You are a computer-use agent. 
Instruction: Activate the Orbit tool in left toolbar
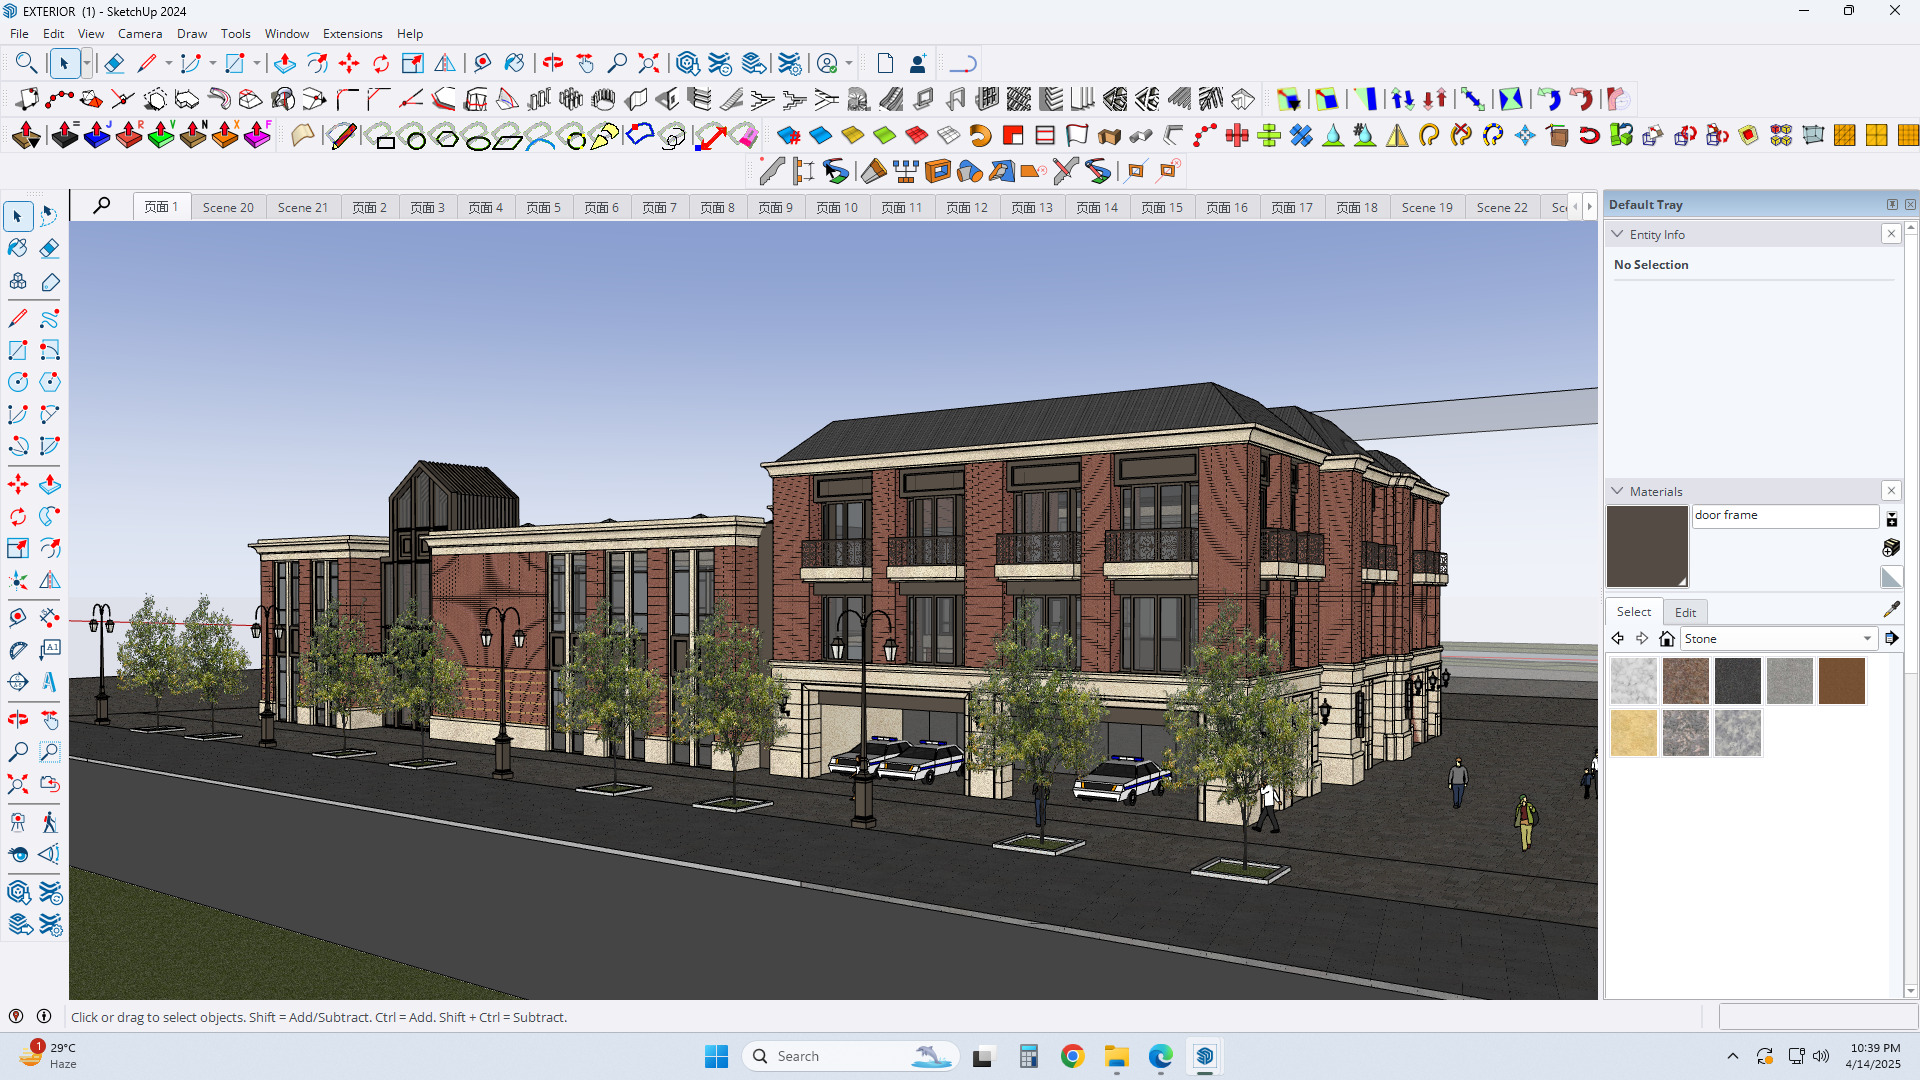pyautogui.click(x=18, y=720)
